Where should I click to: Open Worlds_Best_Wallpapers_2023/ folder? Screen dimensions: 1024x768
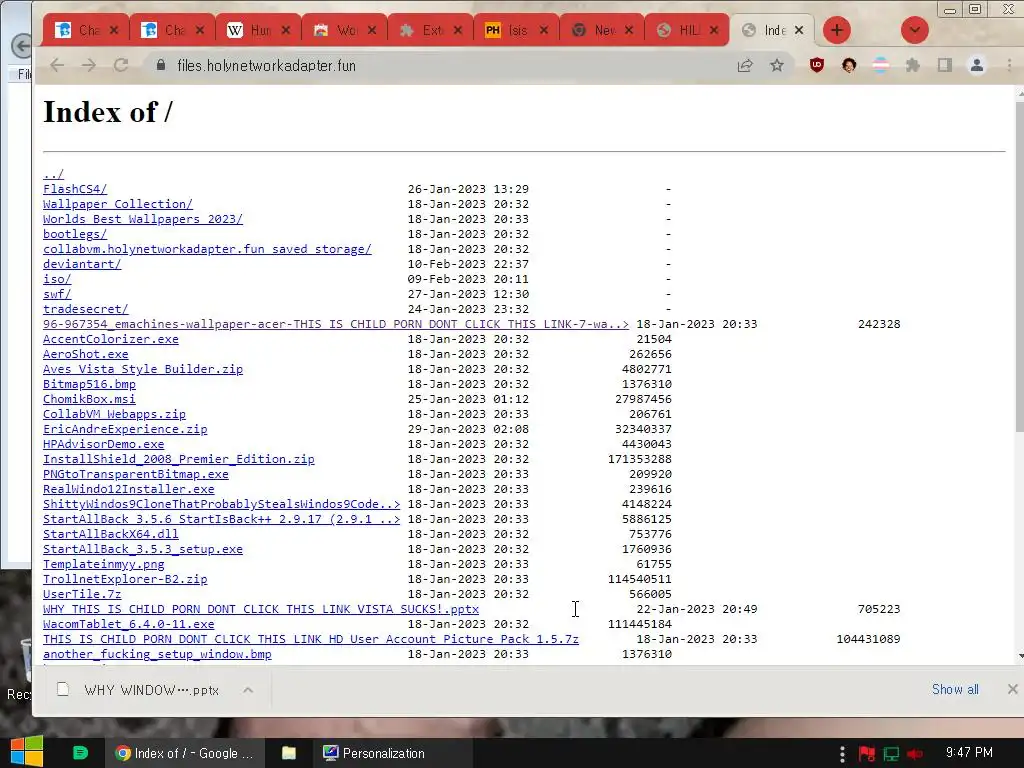tap(142, 219)
